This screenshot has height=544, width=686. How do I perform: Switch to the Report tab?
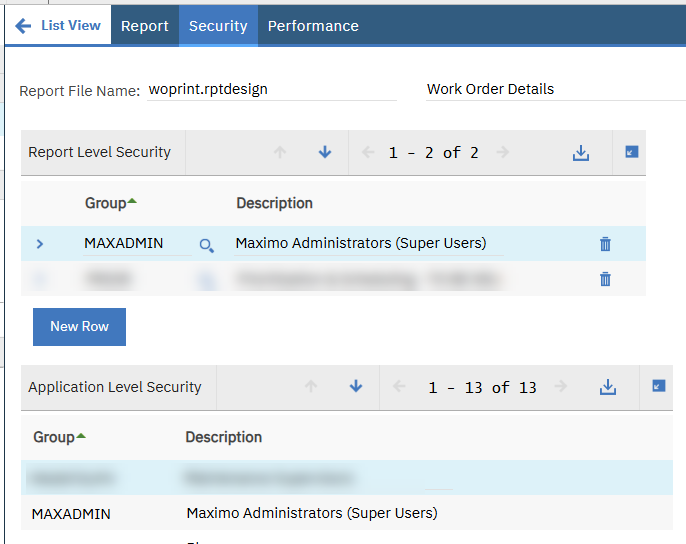pos(145,26)
